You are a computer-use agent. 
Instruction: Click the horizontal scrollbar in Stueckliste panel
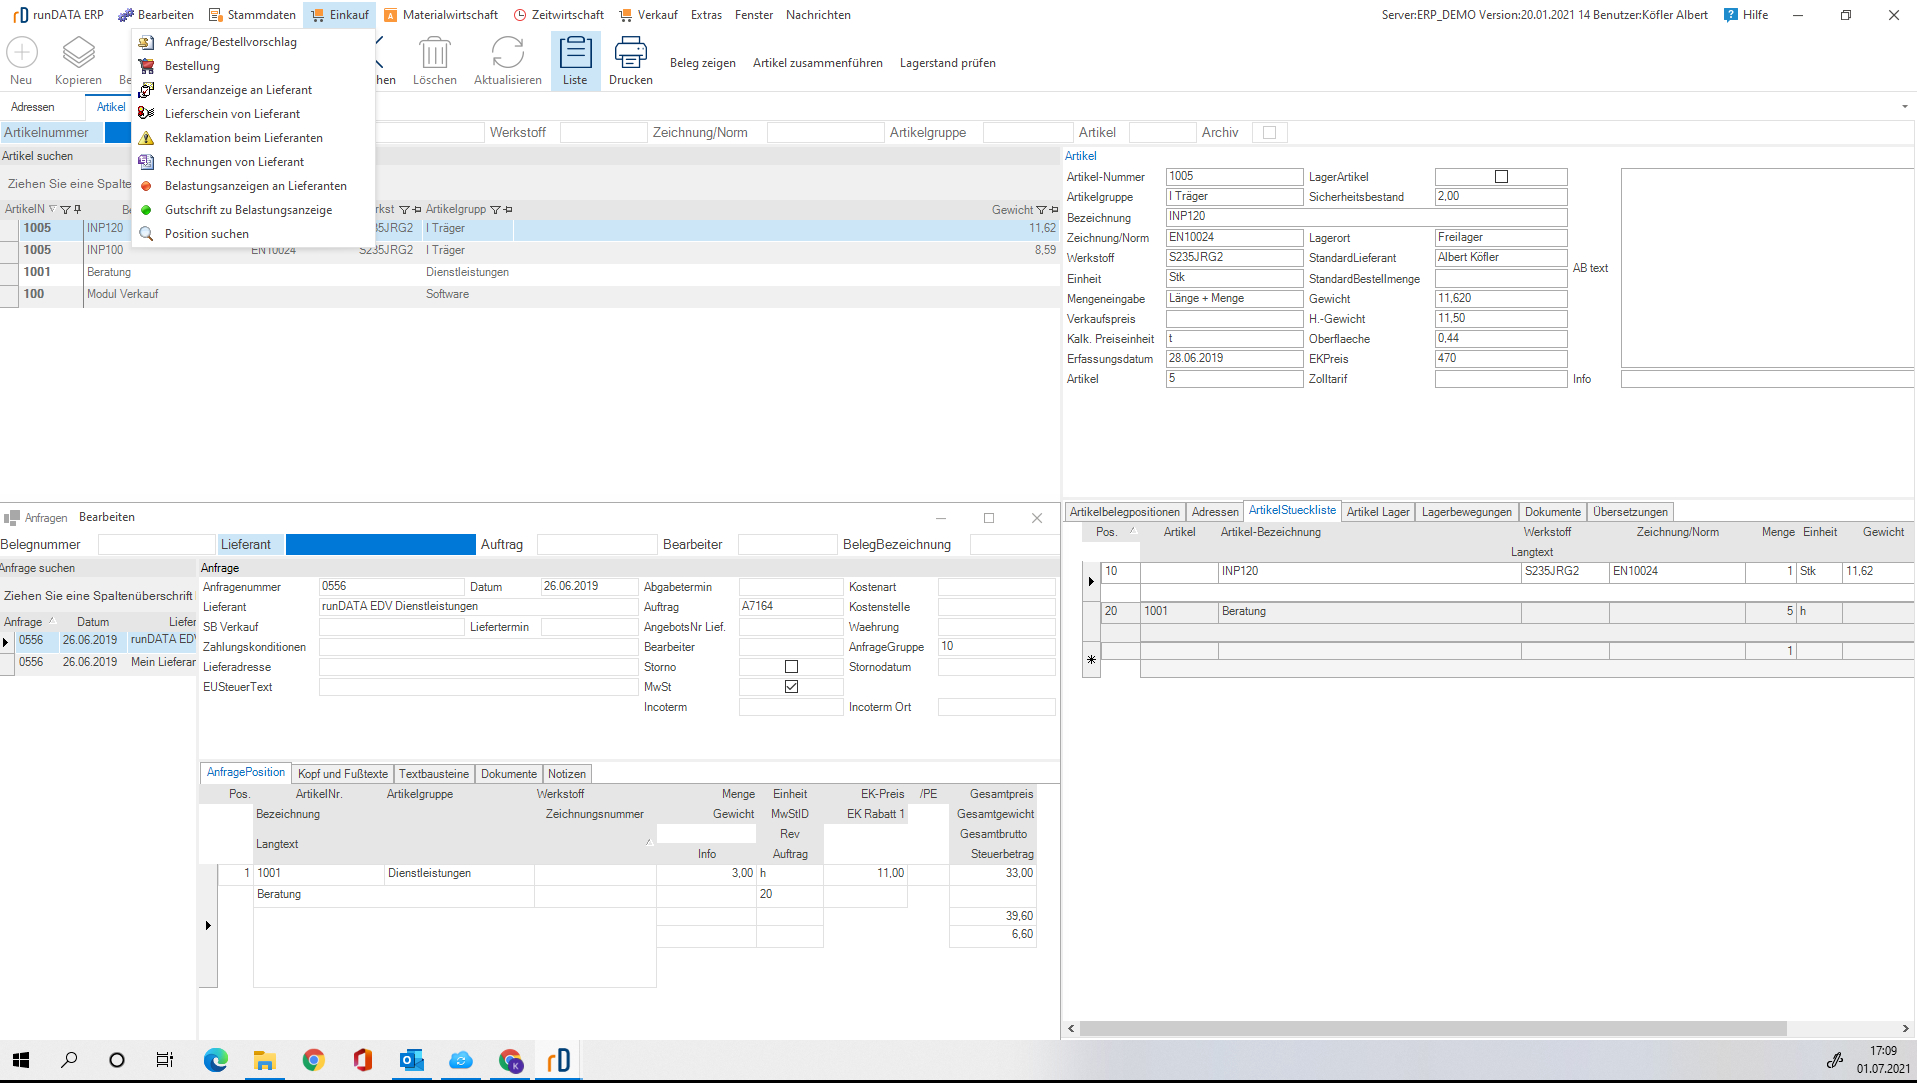(x=1432, y=1028)
